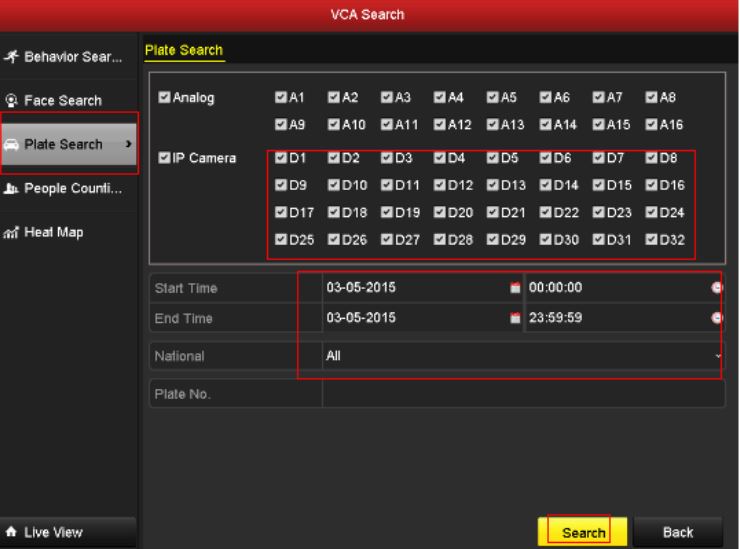Uncheck IP camera channel D31
The image size is (740, 549).
click(x=598, y=240)
